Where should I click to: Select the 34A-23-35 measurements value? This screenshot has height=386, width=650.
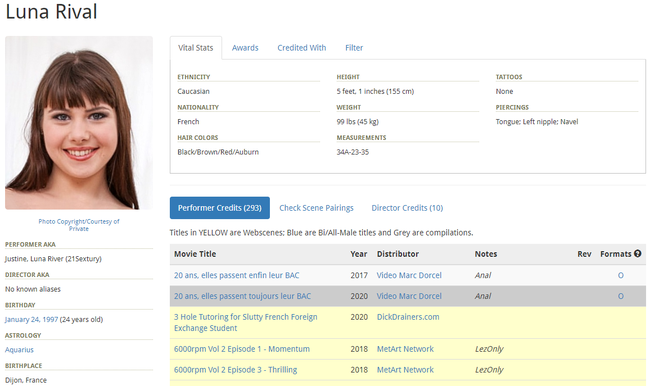coord(352,152)
